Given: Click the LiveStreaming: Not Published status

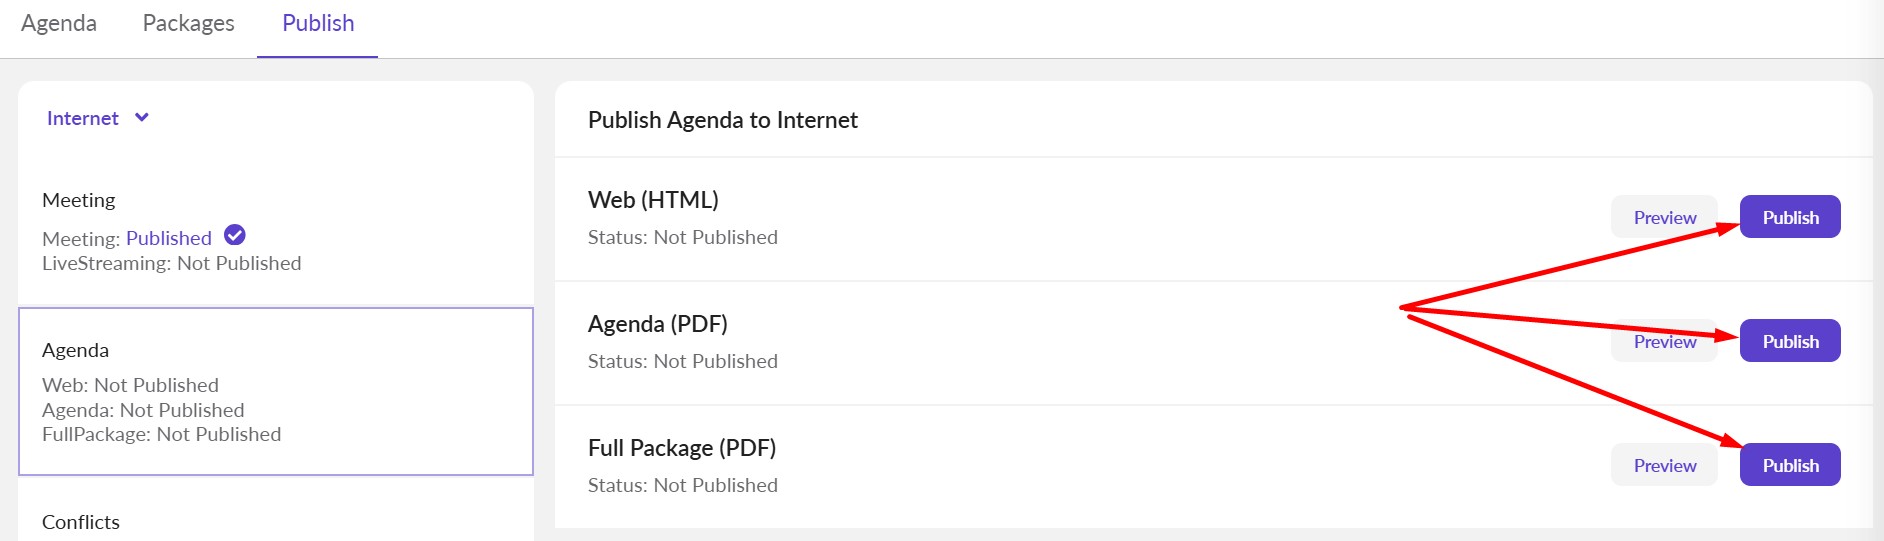Looking at the screenshot, I should pos(171,263).
